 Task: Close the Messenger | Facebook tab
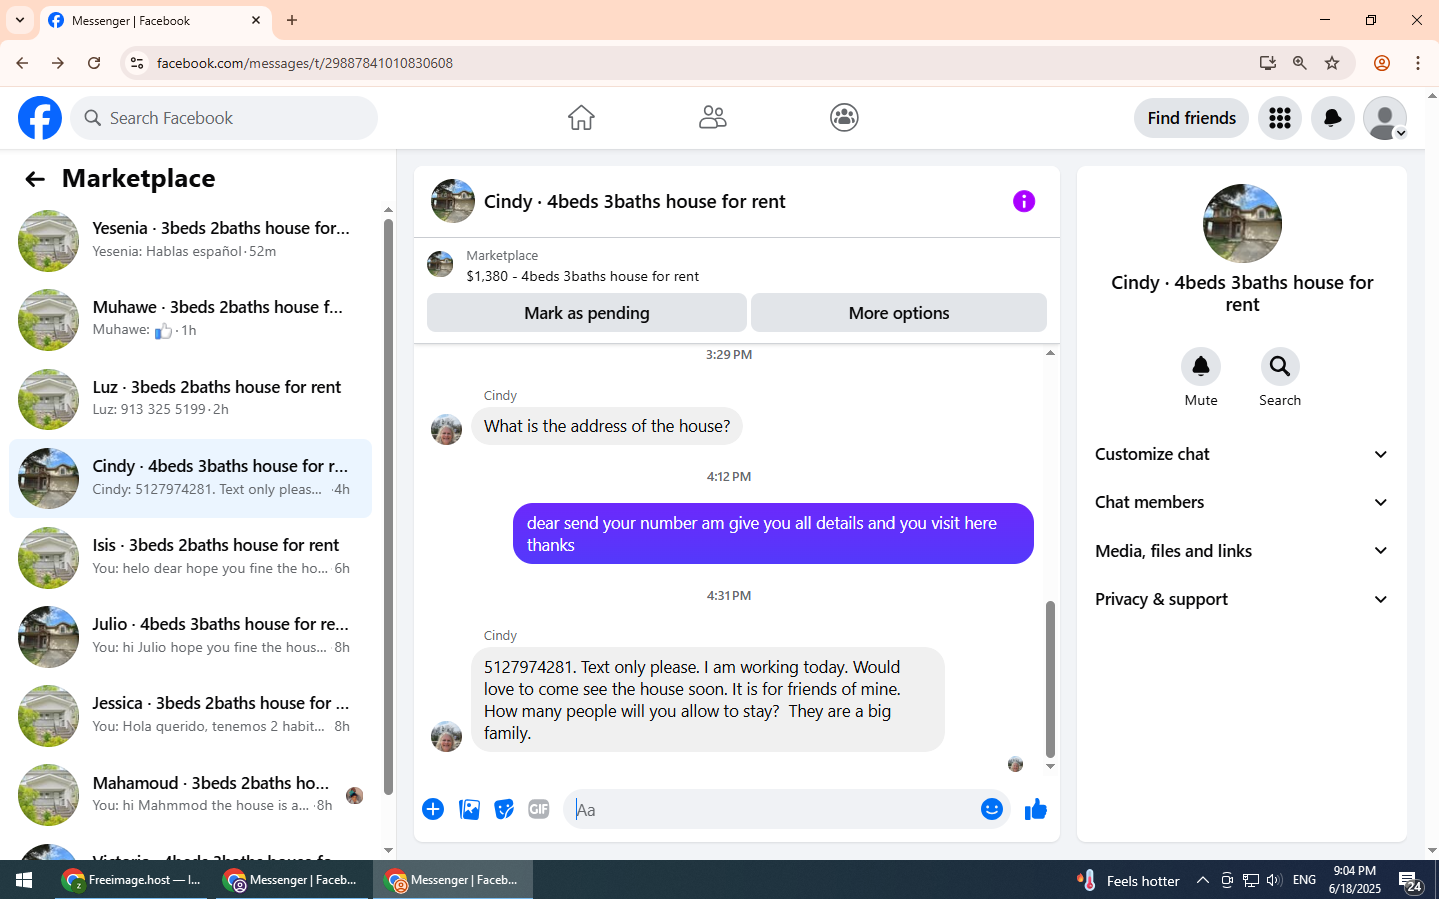(256, 20)
